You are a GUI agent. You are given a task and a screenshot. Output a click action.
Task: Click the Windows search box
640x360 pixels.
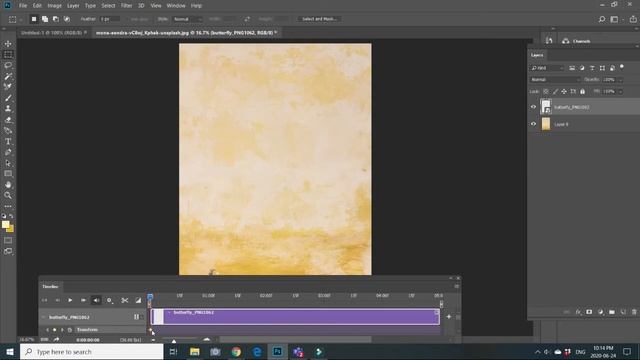[92, 351]
